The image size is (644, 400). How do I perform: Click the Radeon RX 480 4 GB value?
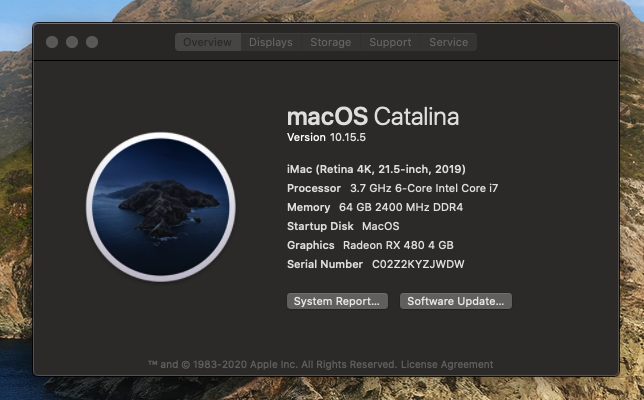pyautogui.click(x=398, y=245)
